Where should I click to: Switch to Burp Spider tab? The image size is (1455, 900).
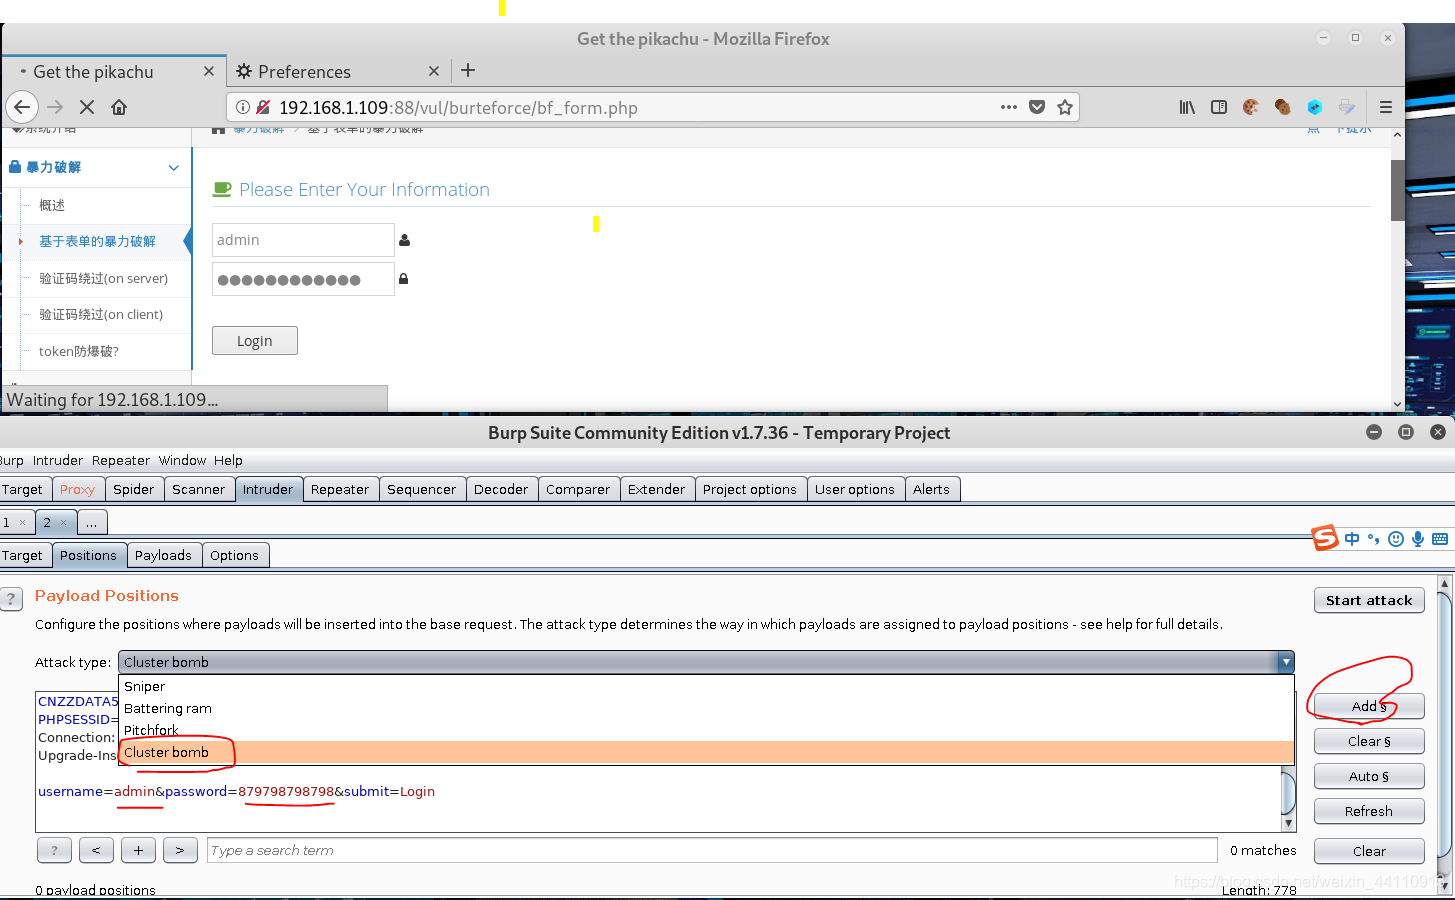pyautogui.click(x=134, y=489)
